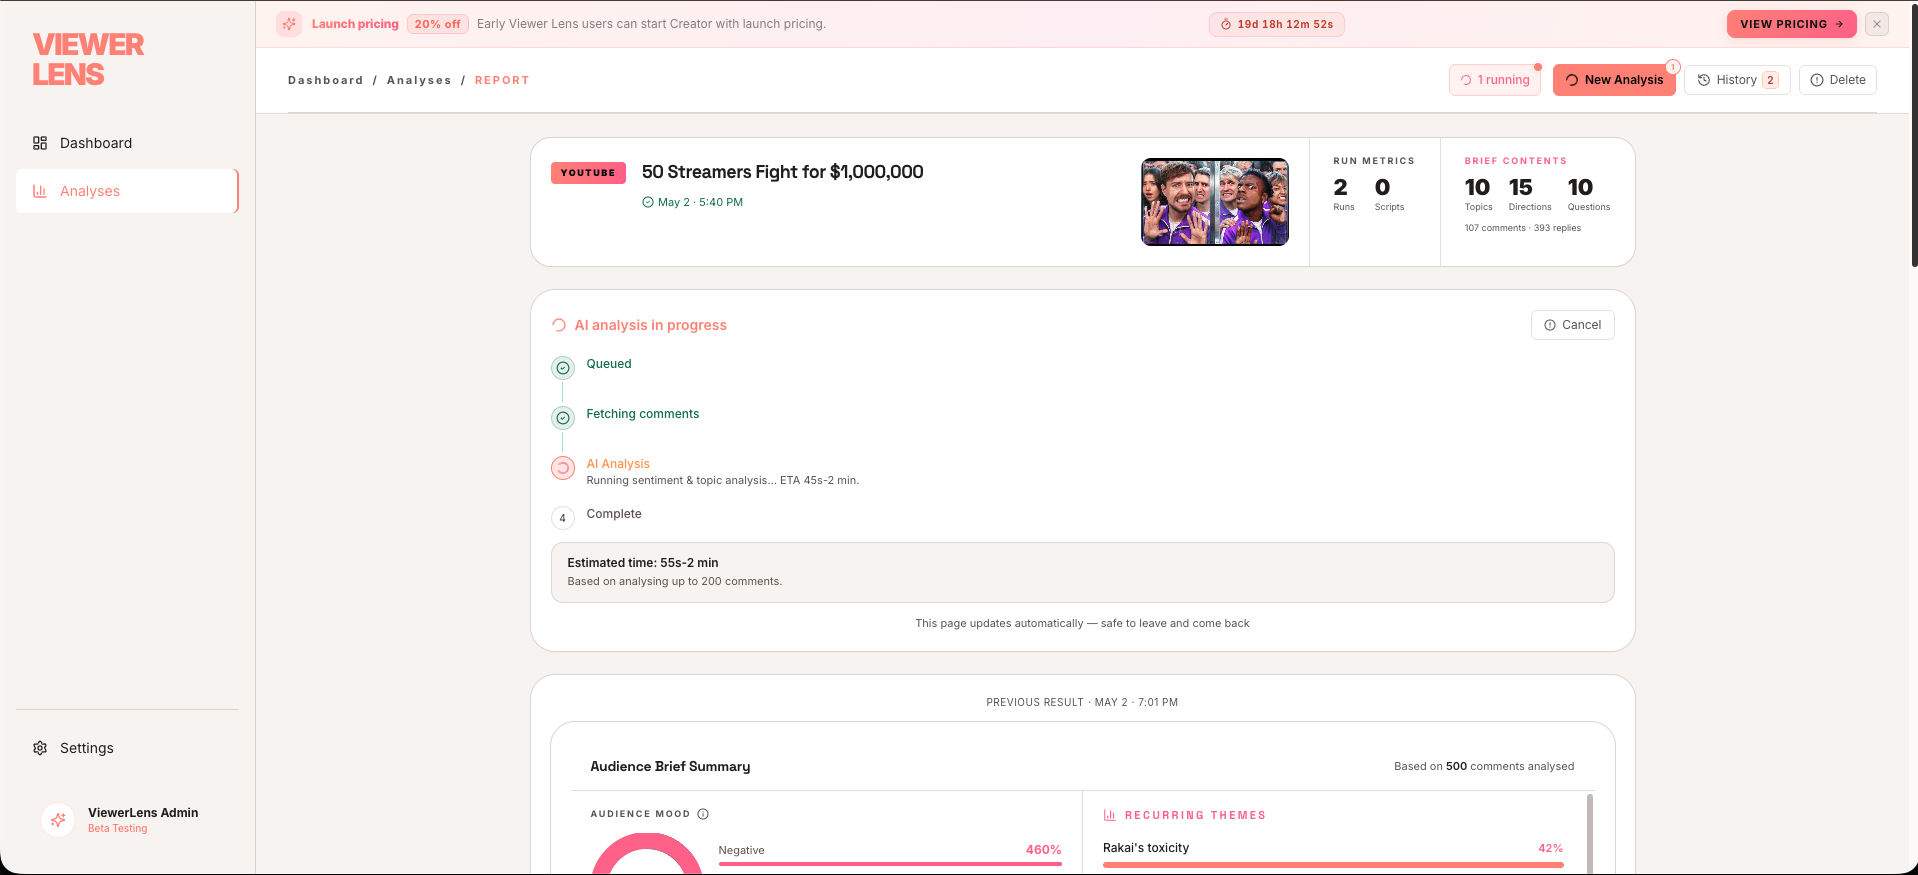Click the Queued step check icon
Viewport: 1918px width, 875px height.
(563, 368)
